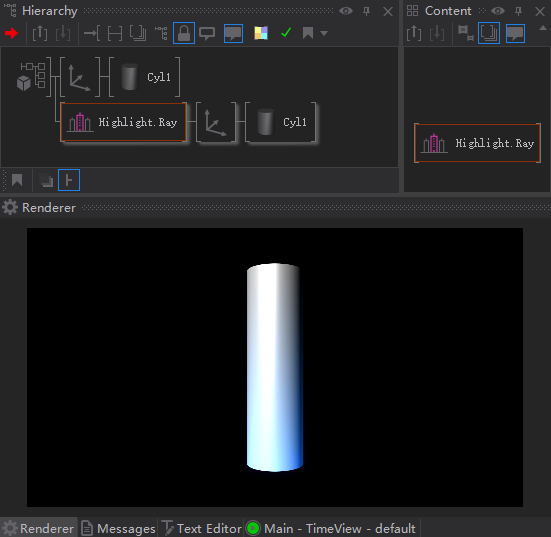Screen dimensions: 551x537
Task: Click the transform axis icon beside Highlight.Ray
Action: [216, 122]
